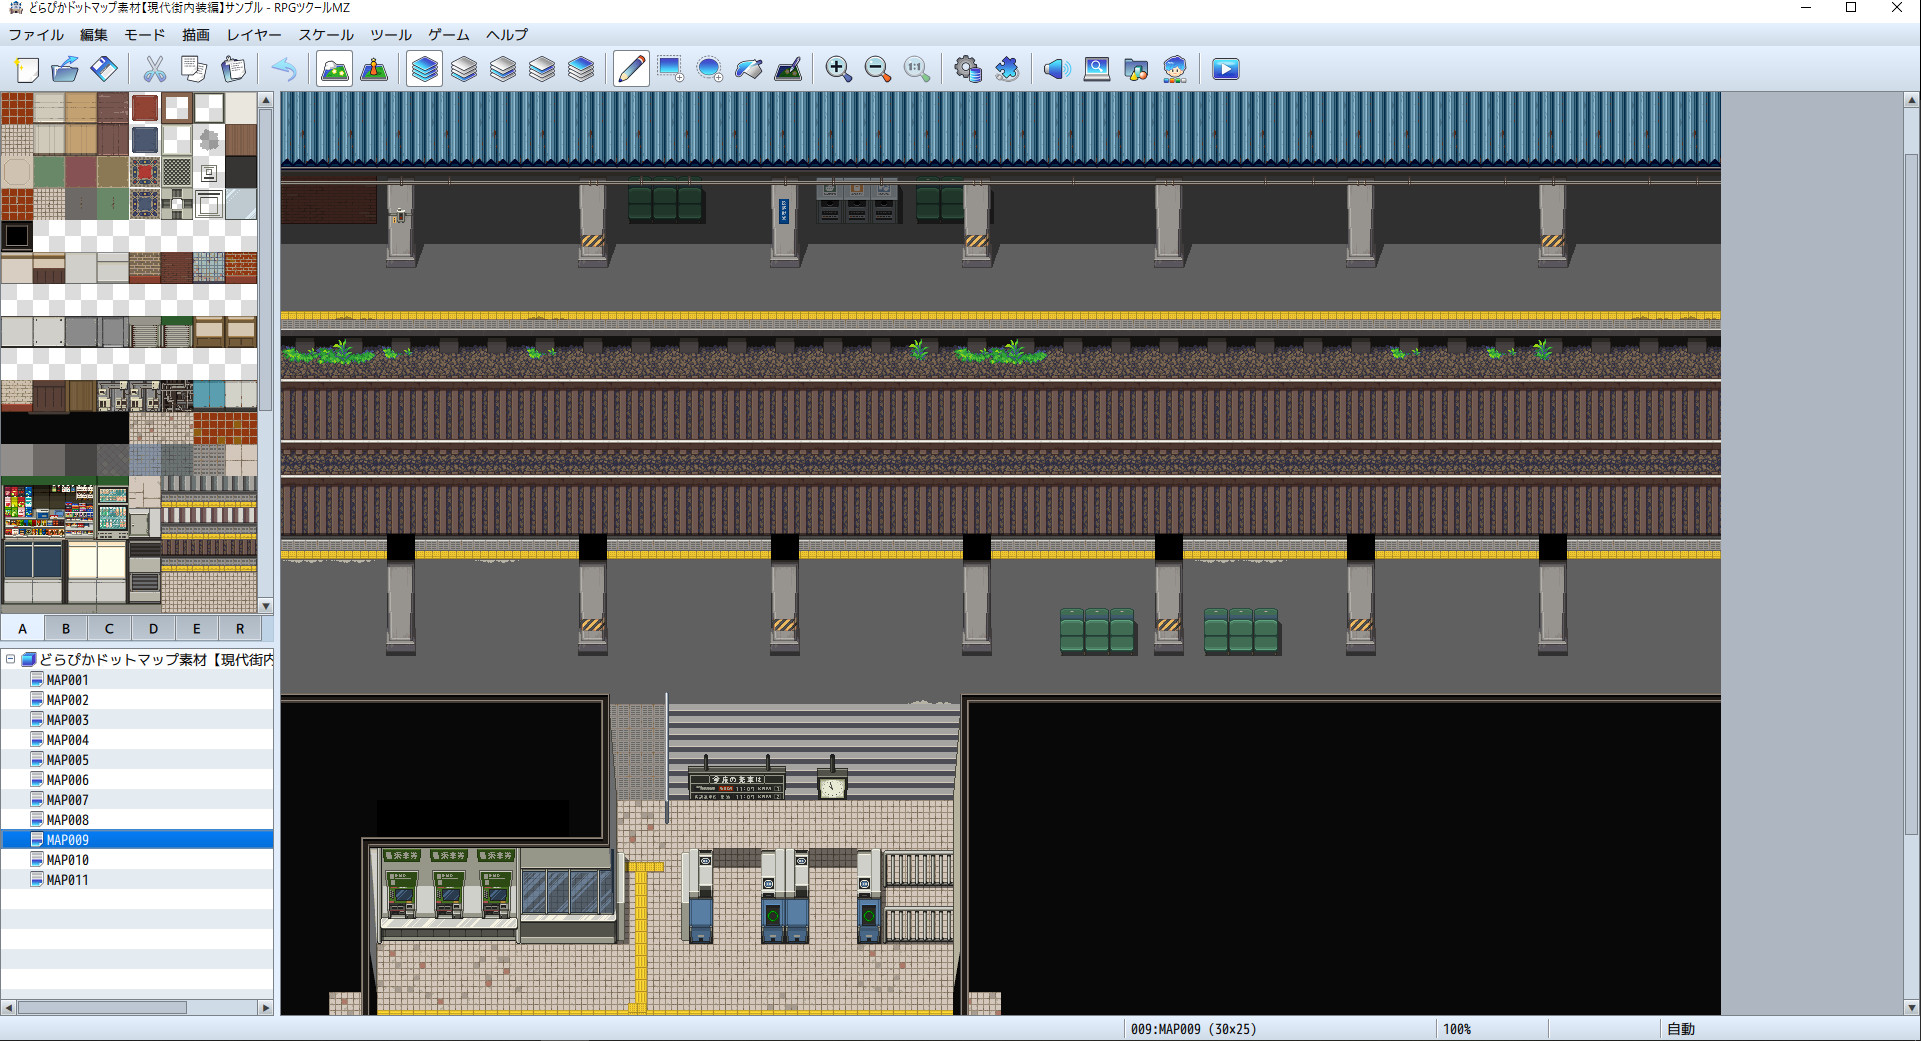Screen dimensions: 1921x1041
Task: Select MAP005 in the map list
Action: tap(68, 760)
